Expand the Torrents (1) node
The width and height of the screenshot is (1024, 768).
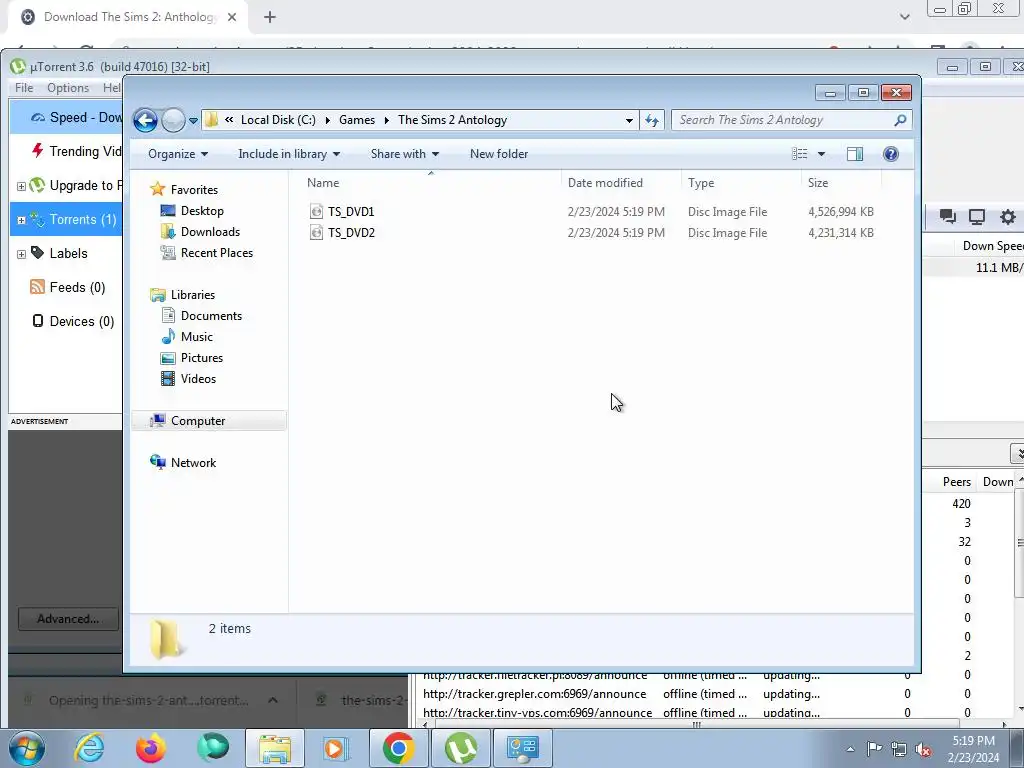coord(21,220)
